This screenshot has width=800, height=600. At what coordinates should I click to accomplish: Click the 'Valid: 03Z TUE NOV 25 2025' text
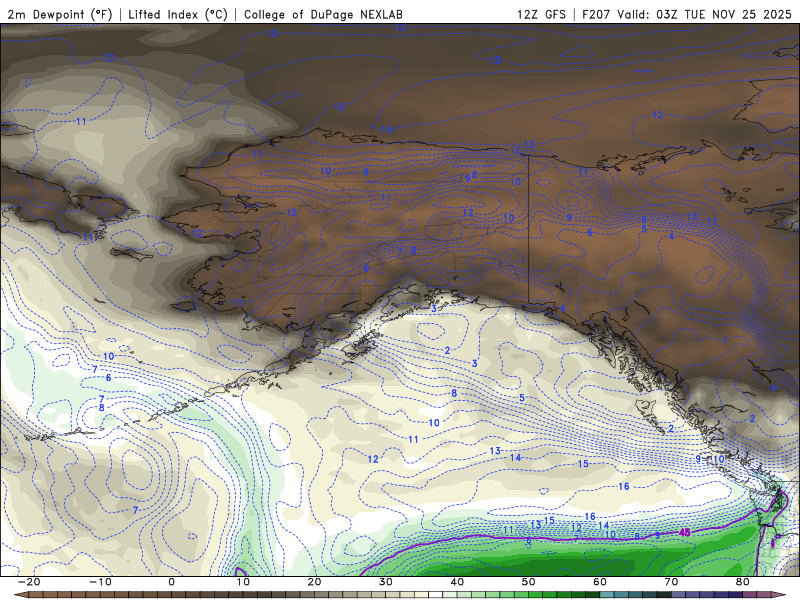[704, 14]
